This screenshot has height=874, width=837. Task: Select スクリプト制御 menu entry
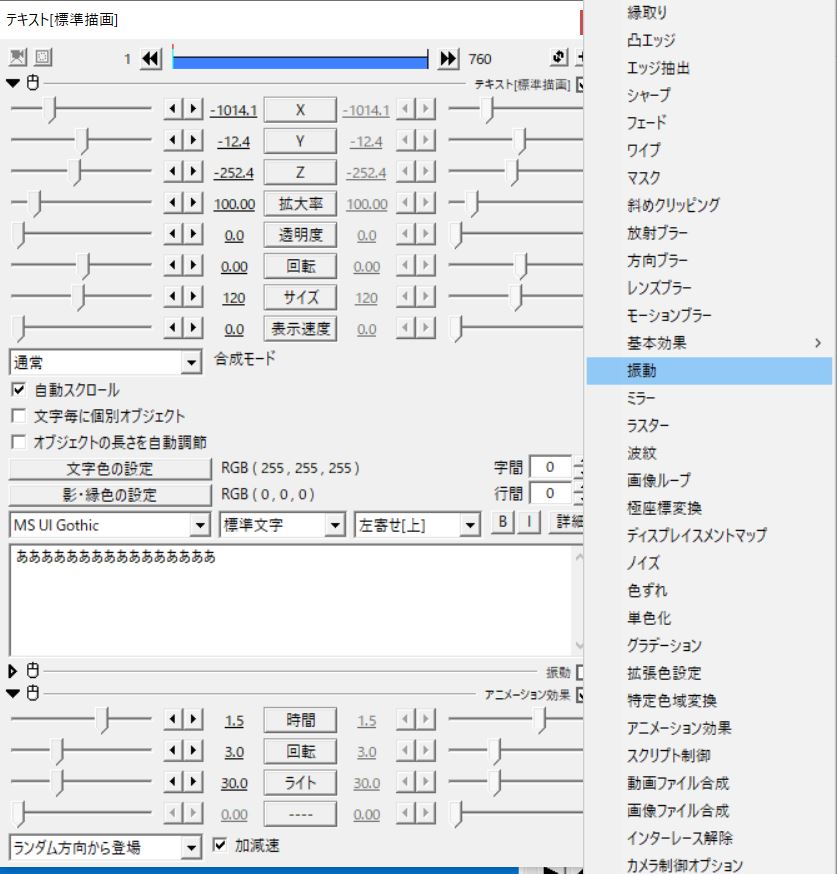click(709, 755)
